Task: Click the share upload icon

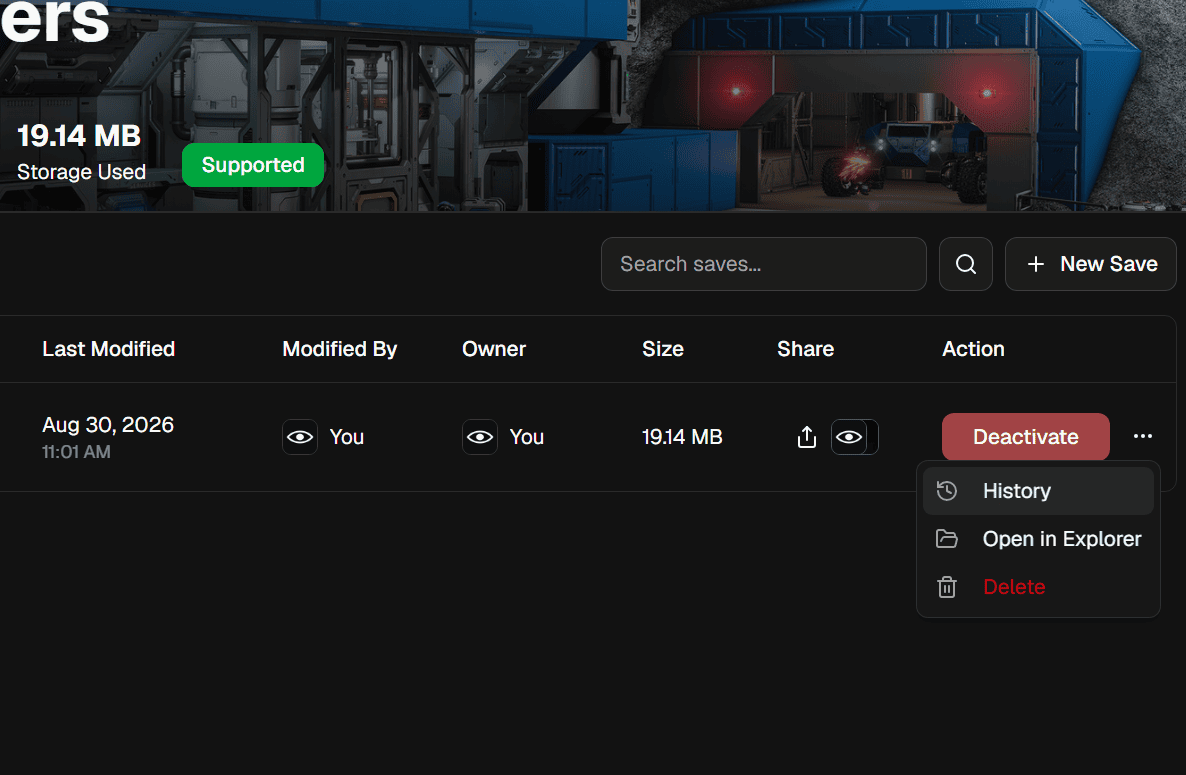Action: (x=807, y=437)
